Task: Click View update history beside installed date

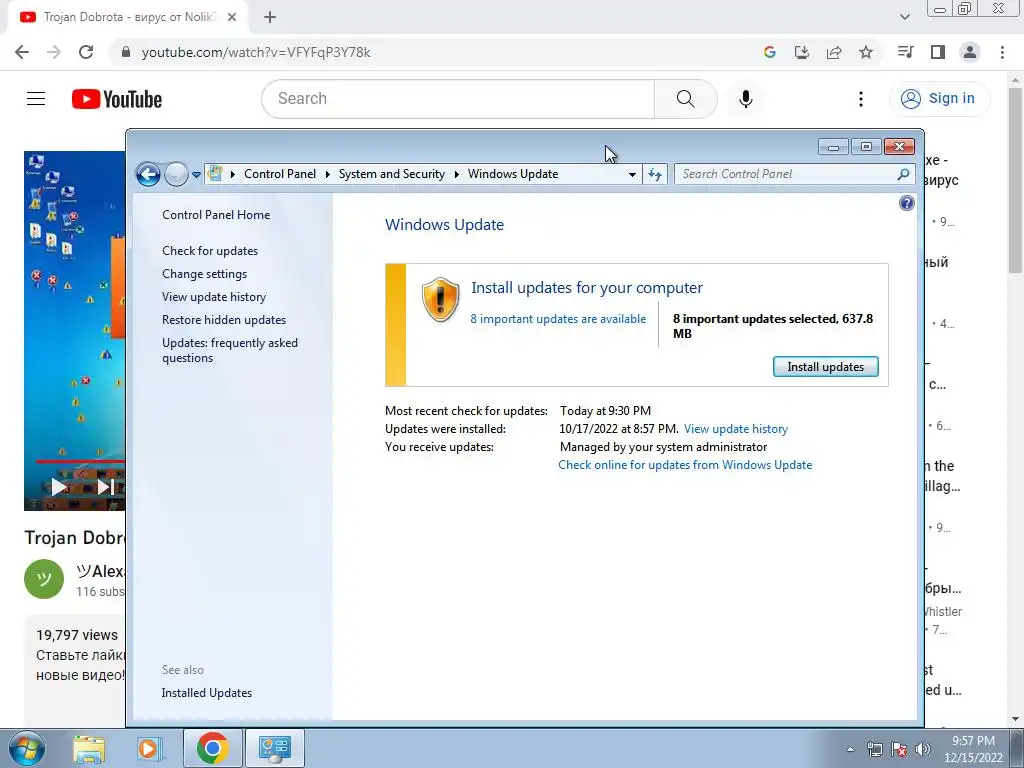Action: pos(736,429)
